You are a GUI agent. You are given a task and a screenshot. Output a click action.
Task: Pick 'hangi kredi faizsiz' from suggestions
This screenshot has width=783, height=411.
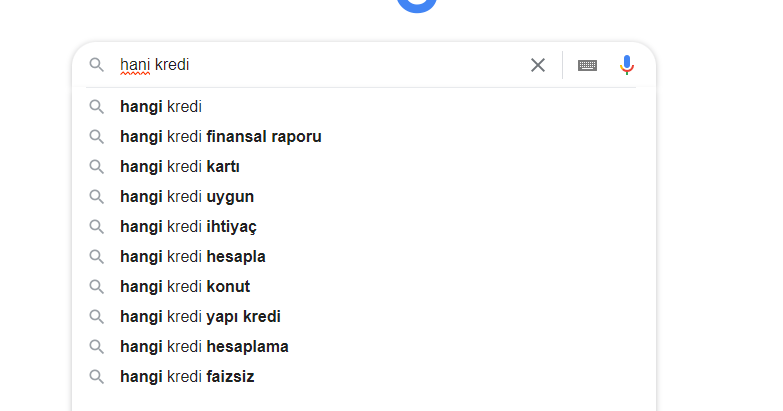point(364,377)
